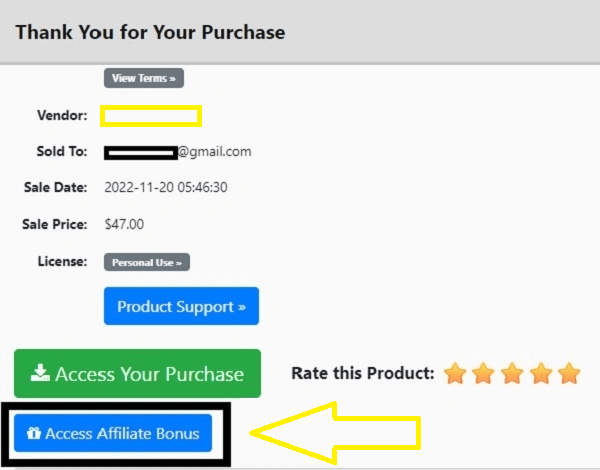Click the yellow-outlined vendor name box
Image resolution: width=600 pixels, height=470 pixels.
[151, 116]
